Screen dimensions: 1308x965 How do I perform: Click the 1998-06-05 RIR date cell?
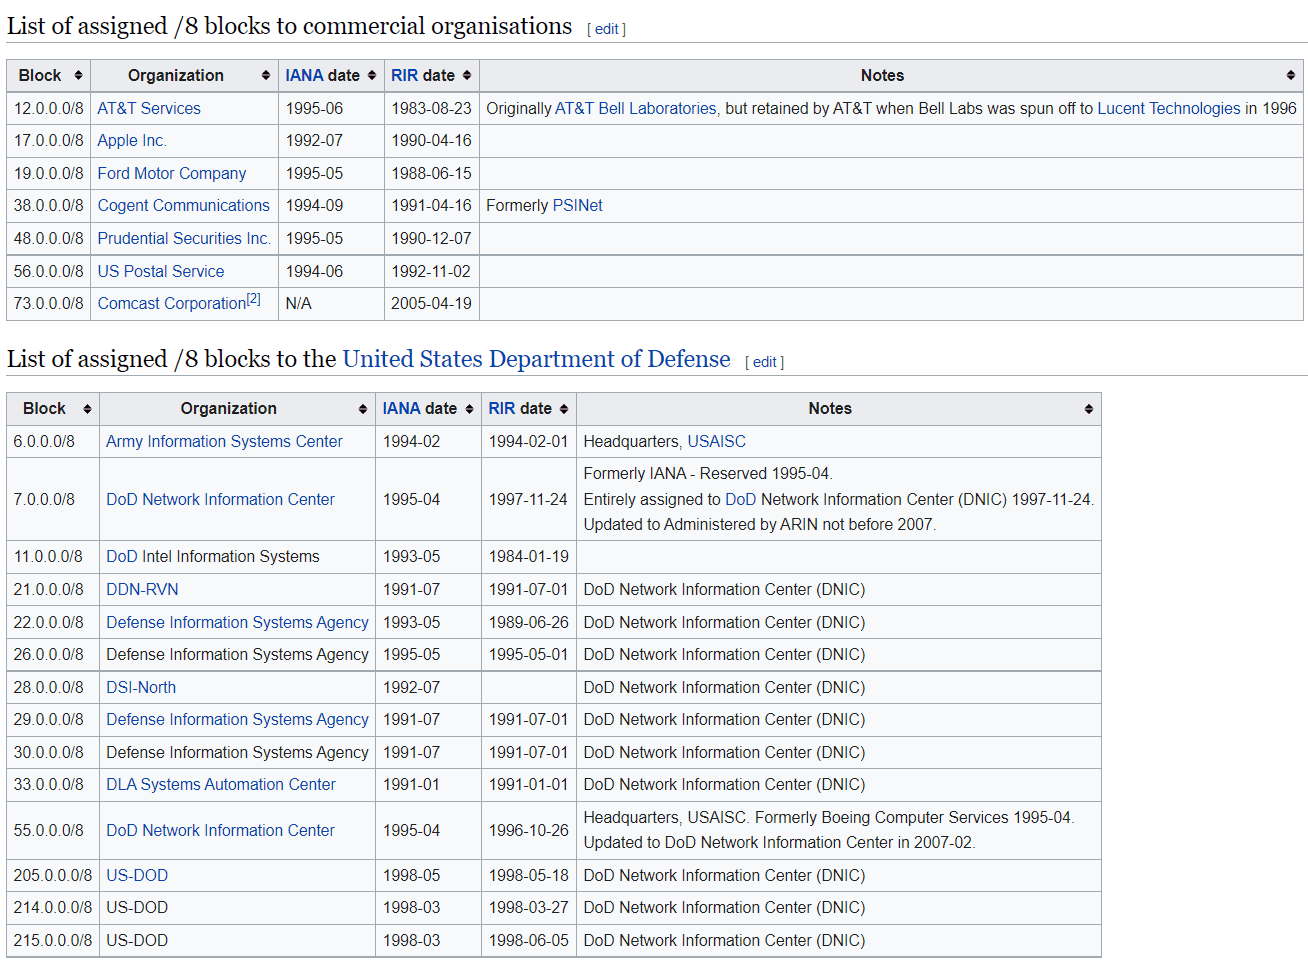529,941
